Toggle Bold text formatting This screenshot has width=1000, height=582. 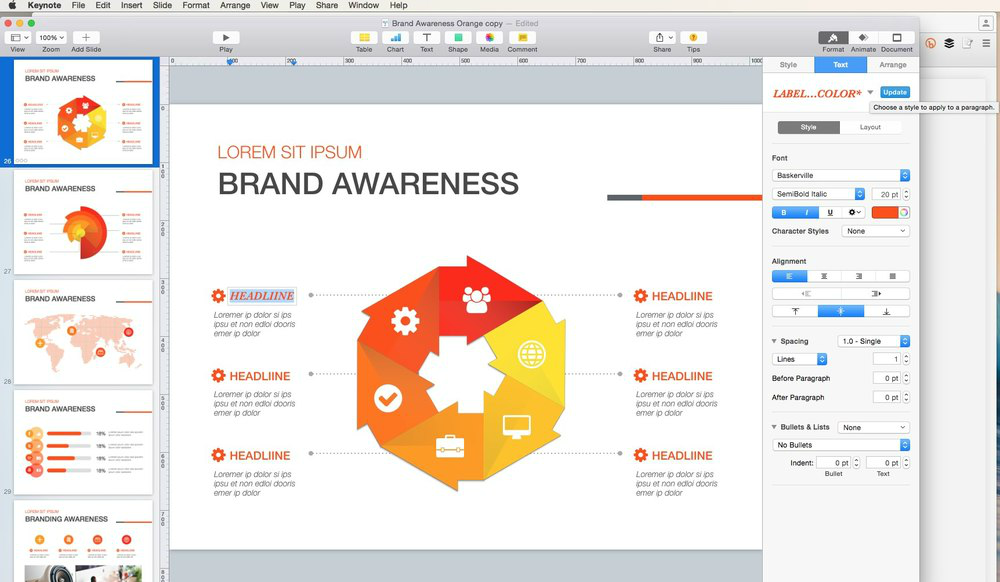click(783, 212)
